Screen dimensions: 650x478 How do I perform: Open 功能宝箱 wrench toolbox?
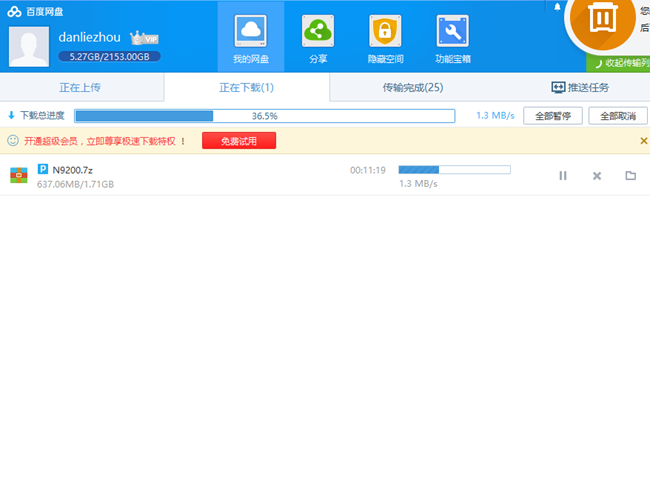pos(453,37)
